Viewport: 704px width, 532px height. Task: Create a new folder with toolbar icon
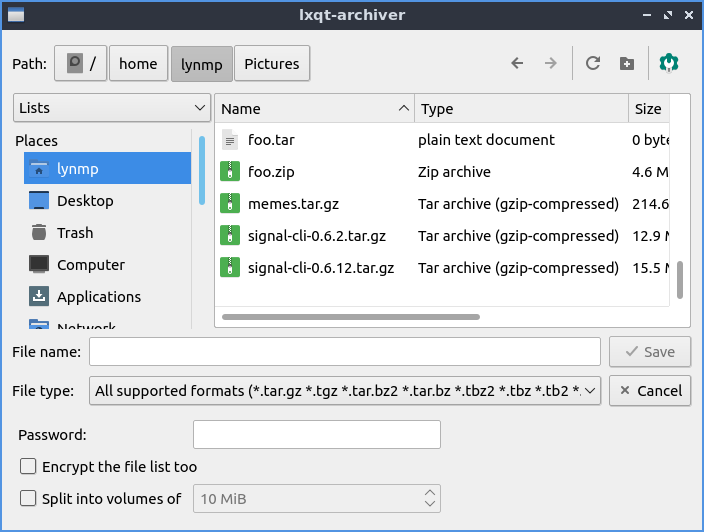(x=627, y=63)
